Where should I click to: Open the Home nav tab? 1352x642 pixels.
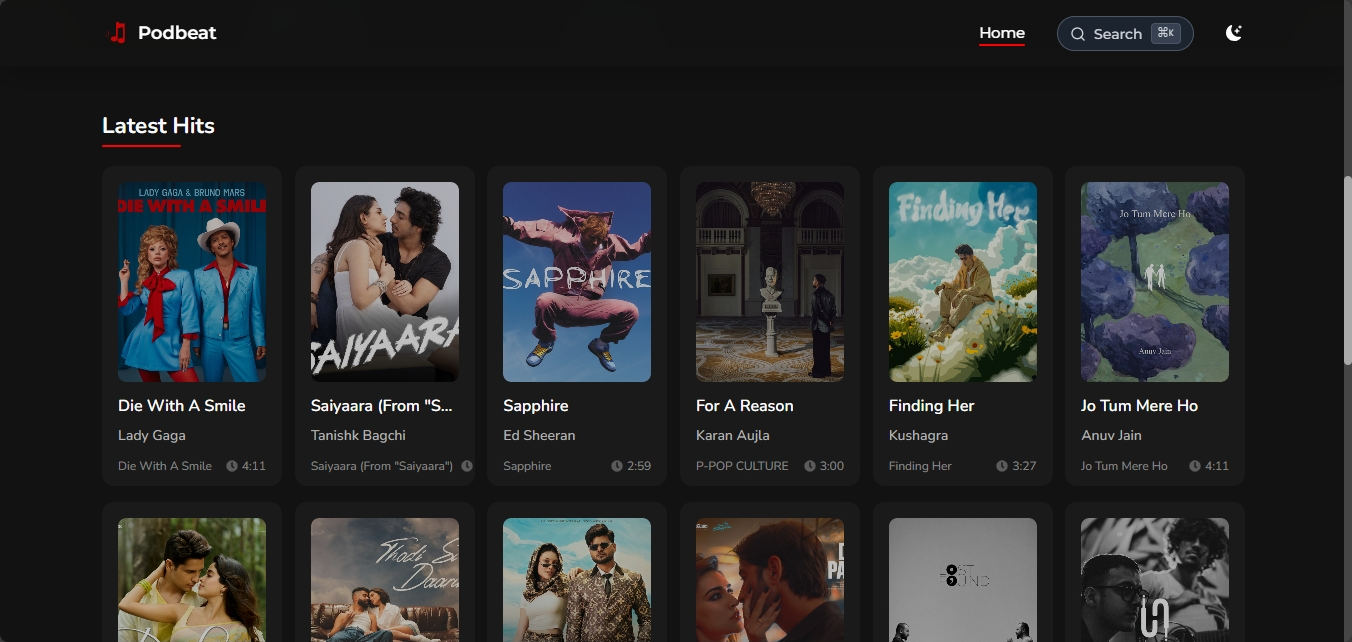(1002, 33)
